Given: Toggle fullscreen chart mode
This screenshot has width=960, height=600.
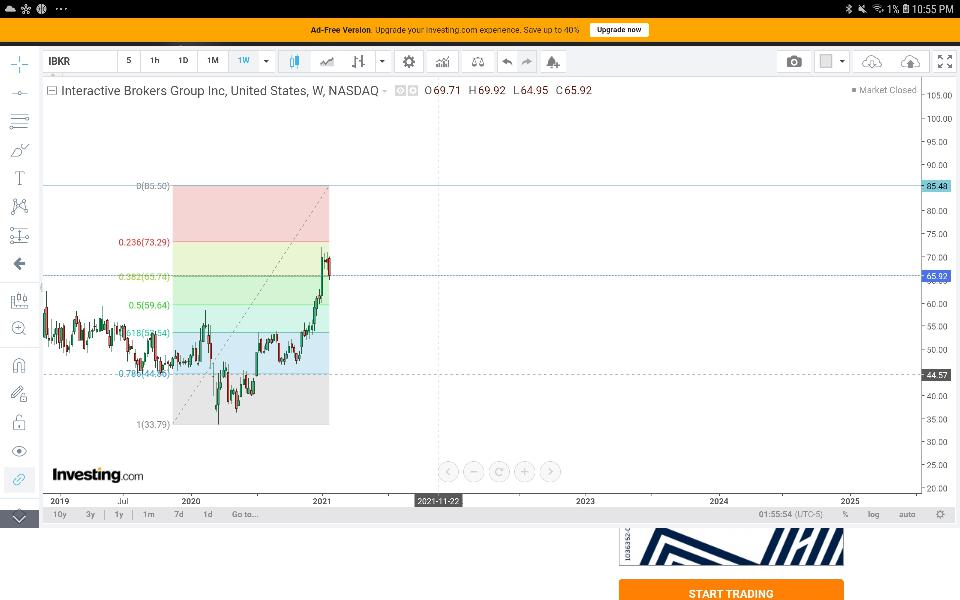Looking at the screenshot, I should (x=945, y=61).
